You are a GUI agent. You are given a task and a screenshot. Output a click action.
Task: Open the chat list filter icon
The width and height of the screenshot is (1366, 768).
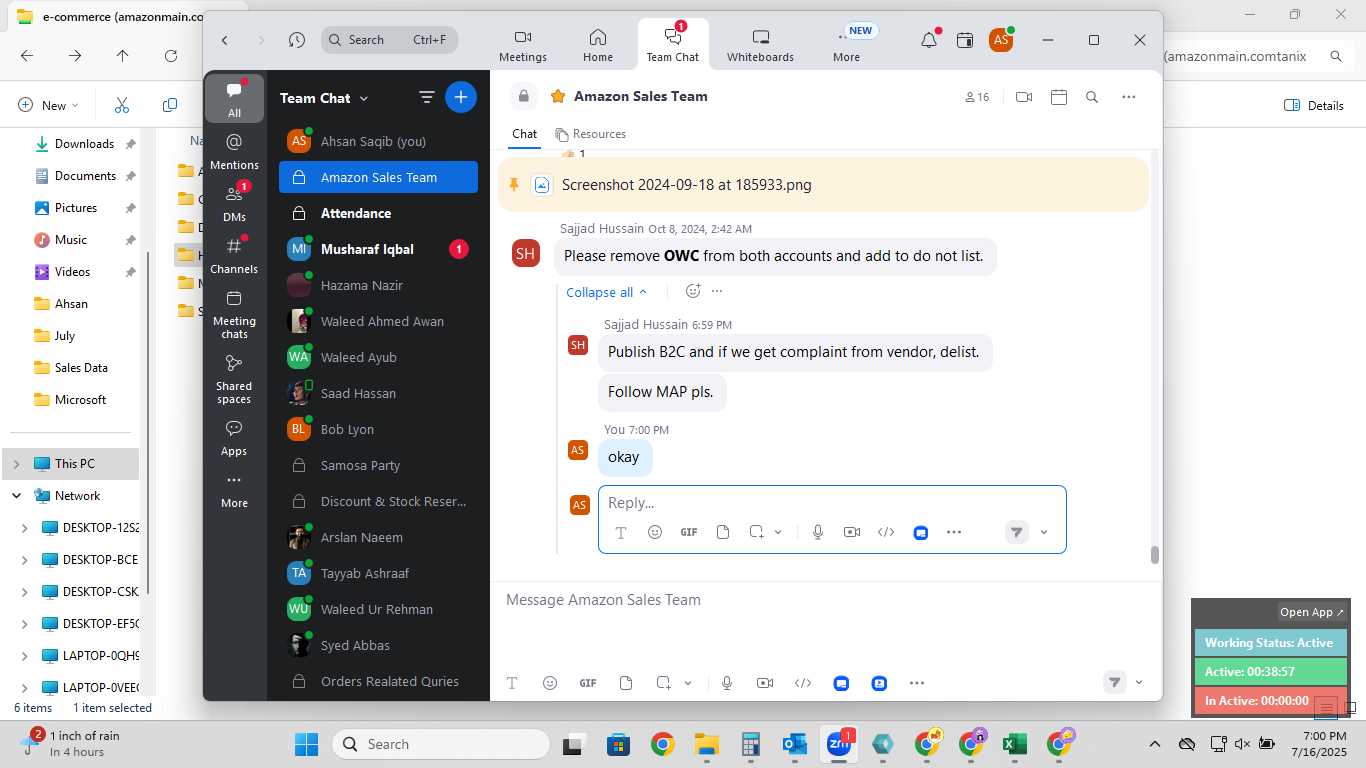pos(426,97)
